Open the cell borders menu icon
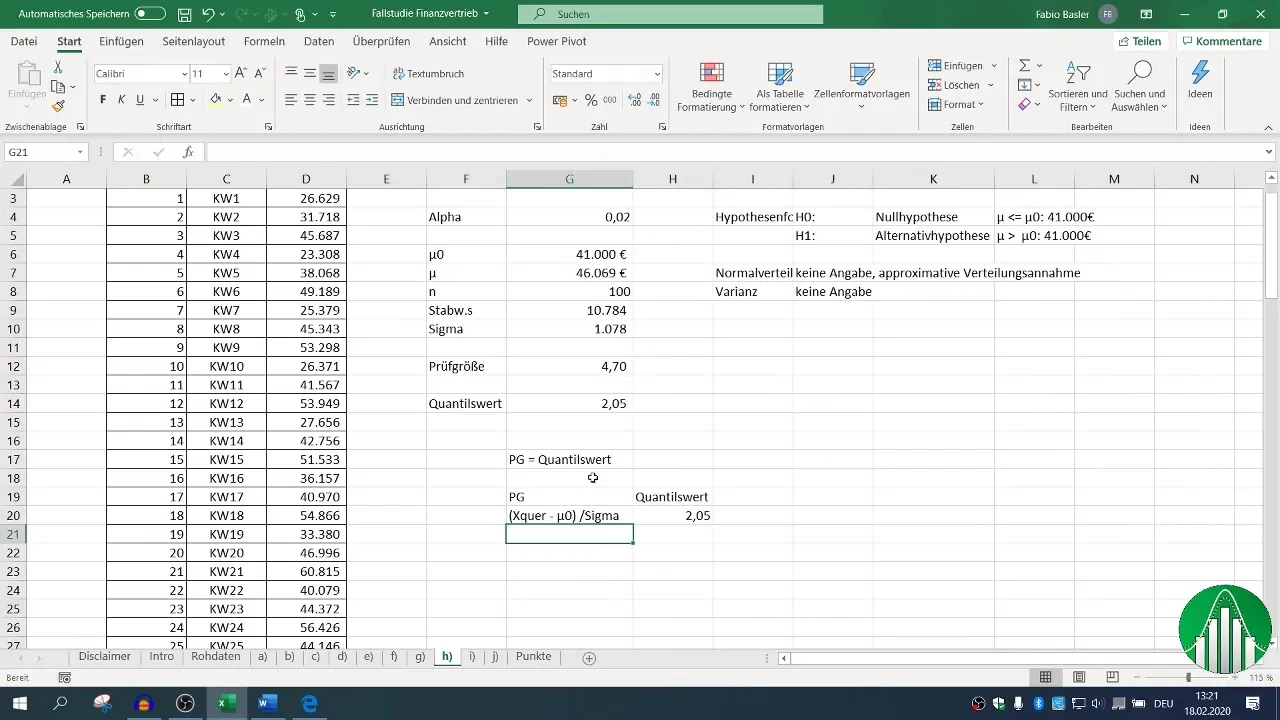Screen dimensions: 1280x720 point(177,100)
